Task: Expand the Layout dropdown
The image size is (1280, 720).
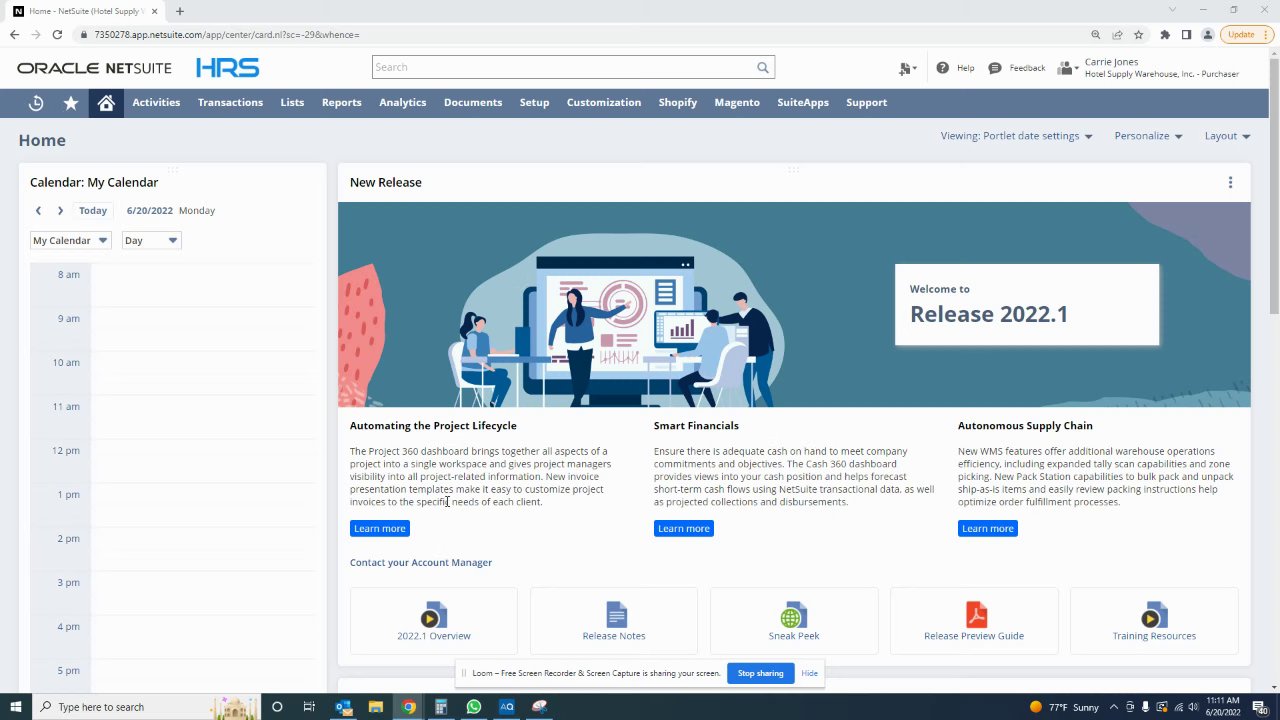Action: click(1227, 136)
